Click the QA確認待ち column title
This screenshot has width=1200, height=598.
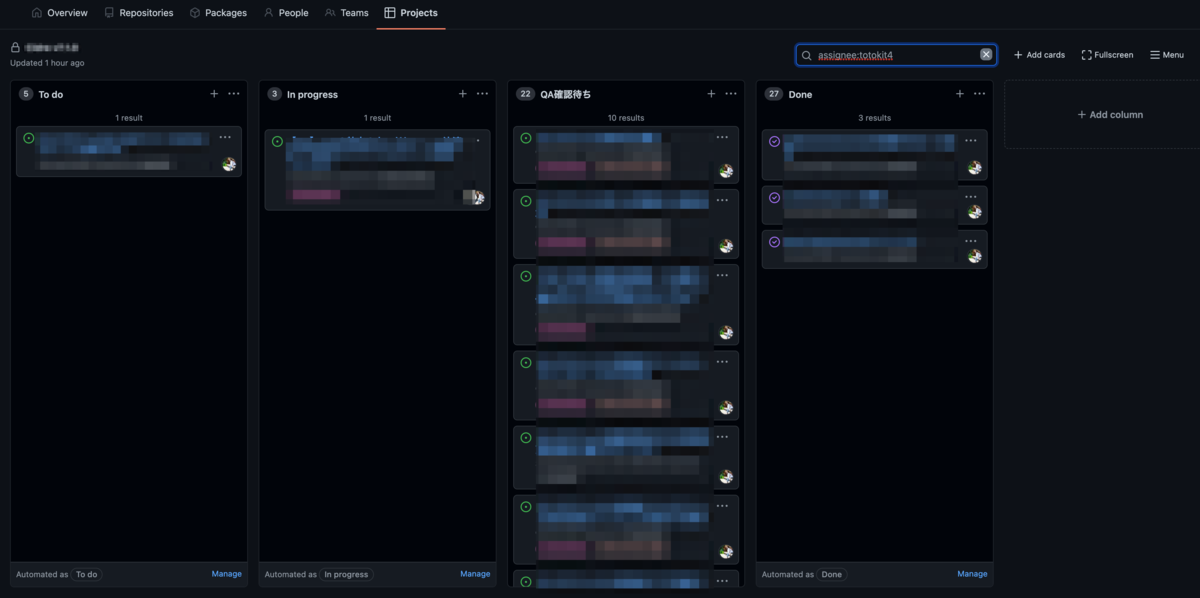[565, 95]
